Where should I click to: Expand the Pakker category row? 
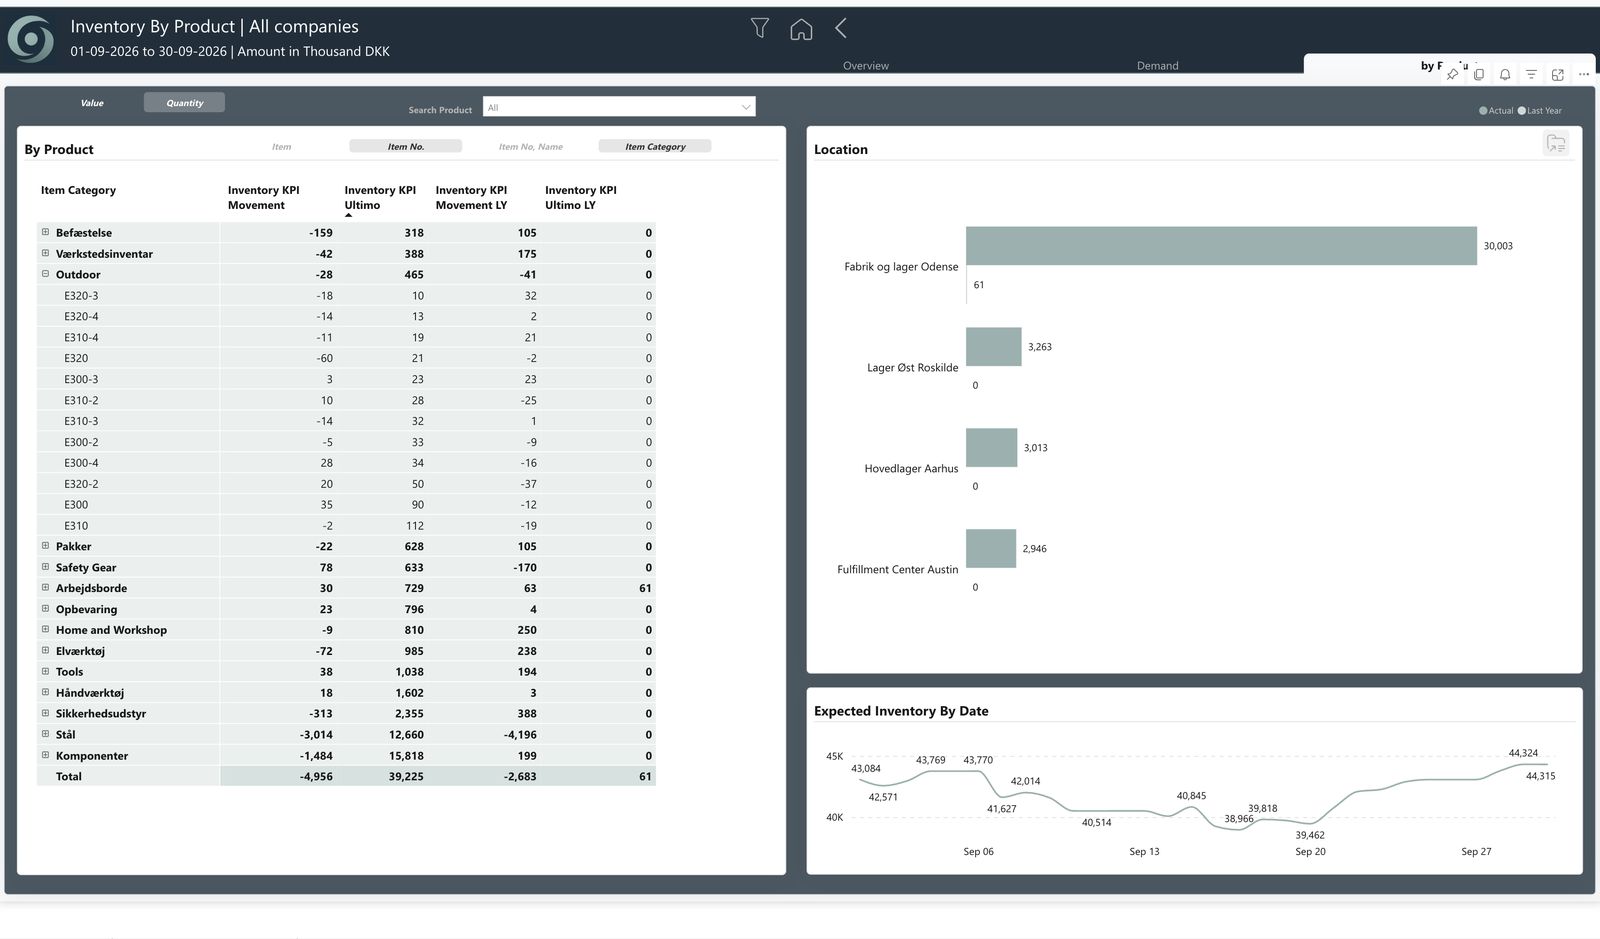click(x=45, y=546)
